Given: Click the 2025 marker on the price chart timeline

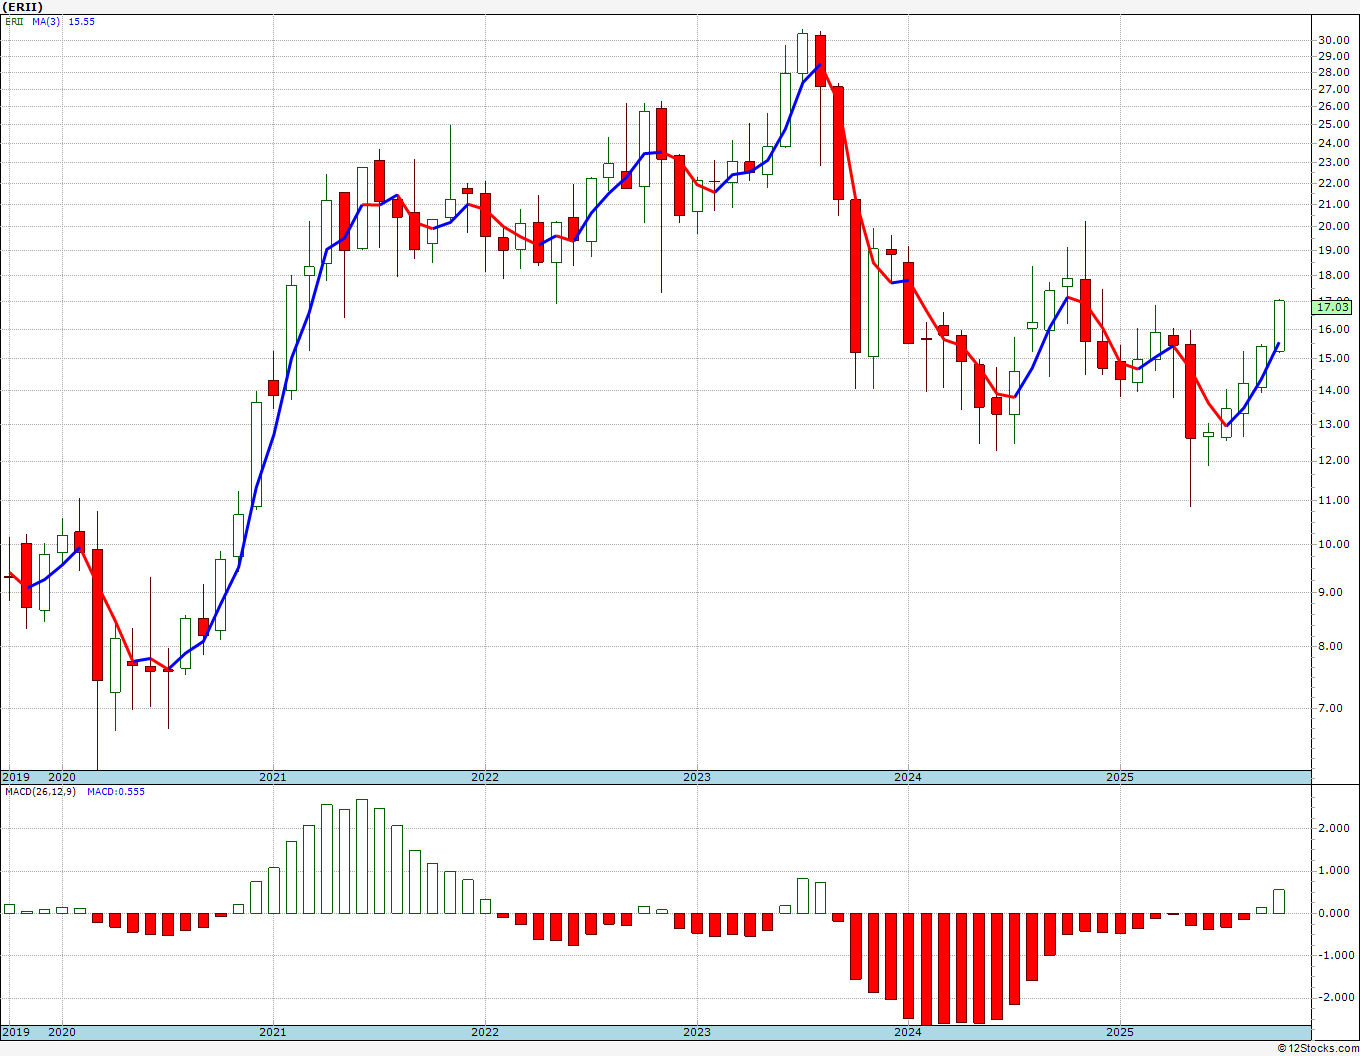Looking at the screenshot, I should [1119, 777].
